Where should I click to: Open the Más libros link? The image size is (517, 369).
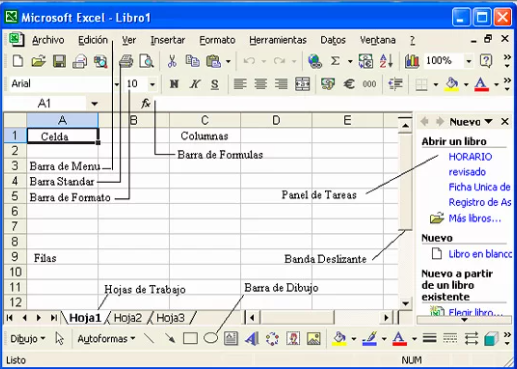coord(475,218)
